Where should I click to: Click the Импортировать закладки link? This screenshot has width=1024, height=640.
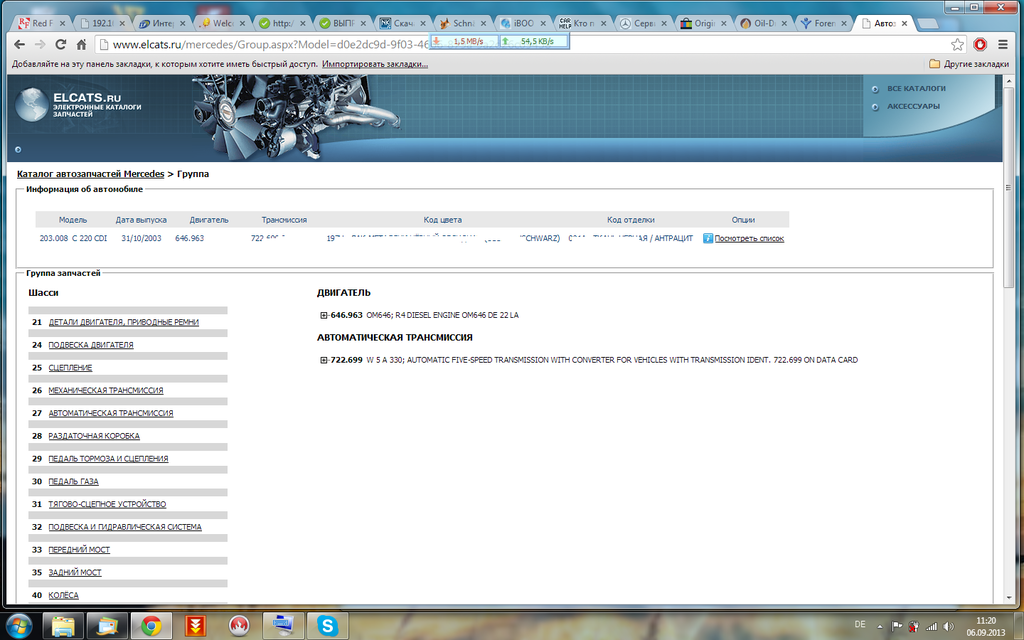pyautogui.click(x=375, y=64)
